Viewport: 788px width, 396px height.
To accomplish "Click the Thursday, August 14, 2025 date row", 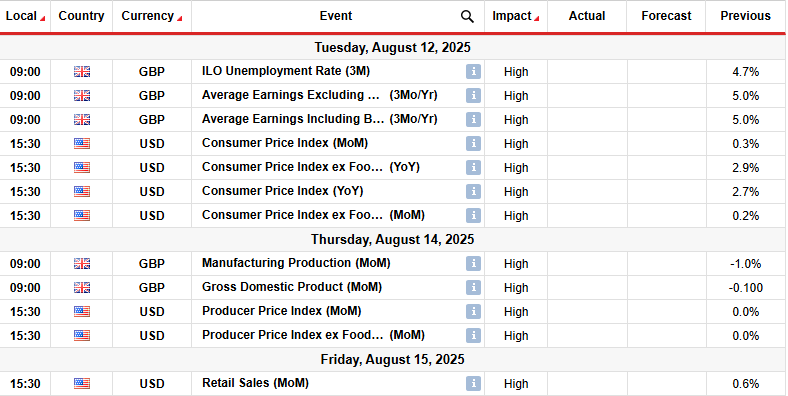I will [x=392, y=239].
